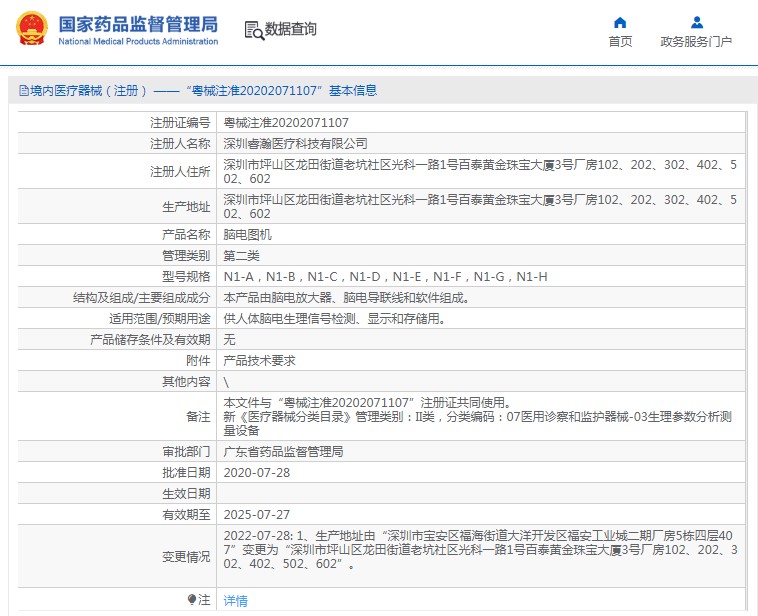Image resolution: width=758 pixels, height=616 pixels.
Task: Click the national emblem logo
Action: [30, 29]
